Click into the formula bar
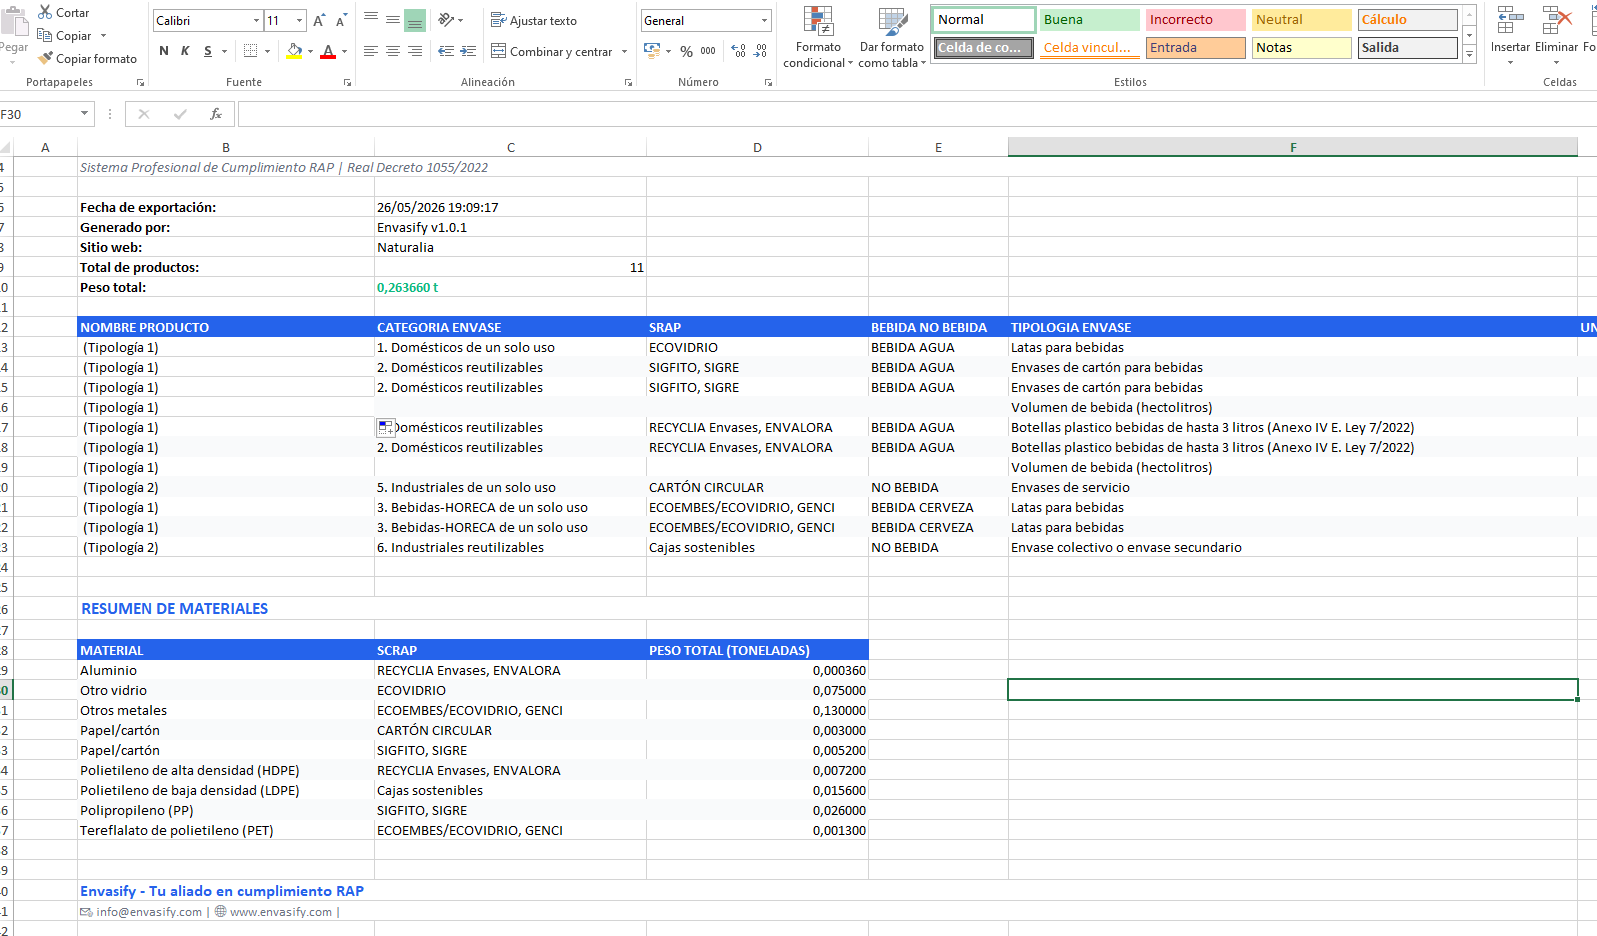1597x936 pixels. tap(917, 114)
